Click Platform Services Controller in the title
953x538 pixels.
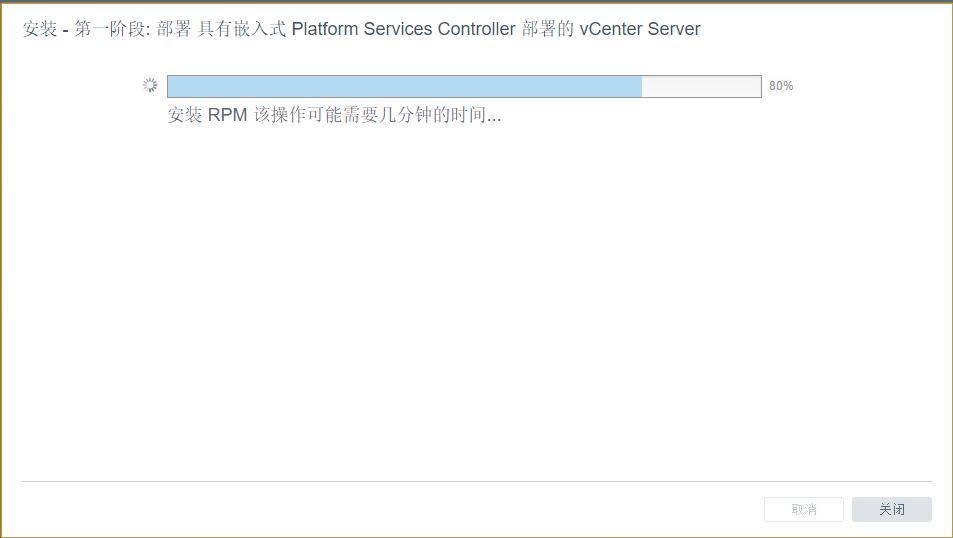click(x=404, y=29)
